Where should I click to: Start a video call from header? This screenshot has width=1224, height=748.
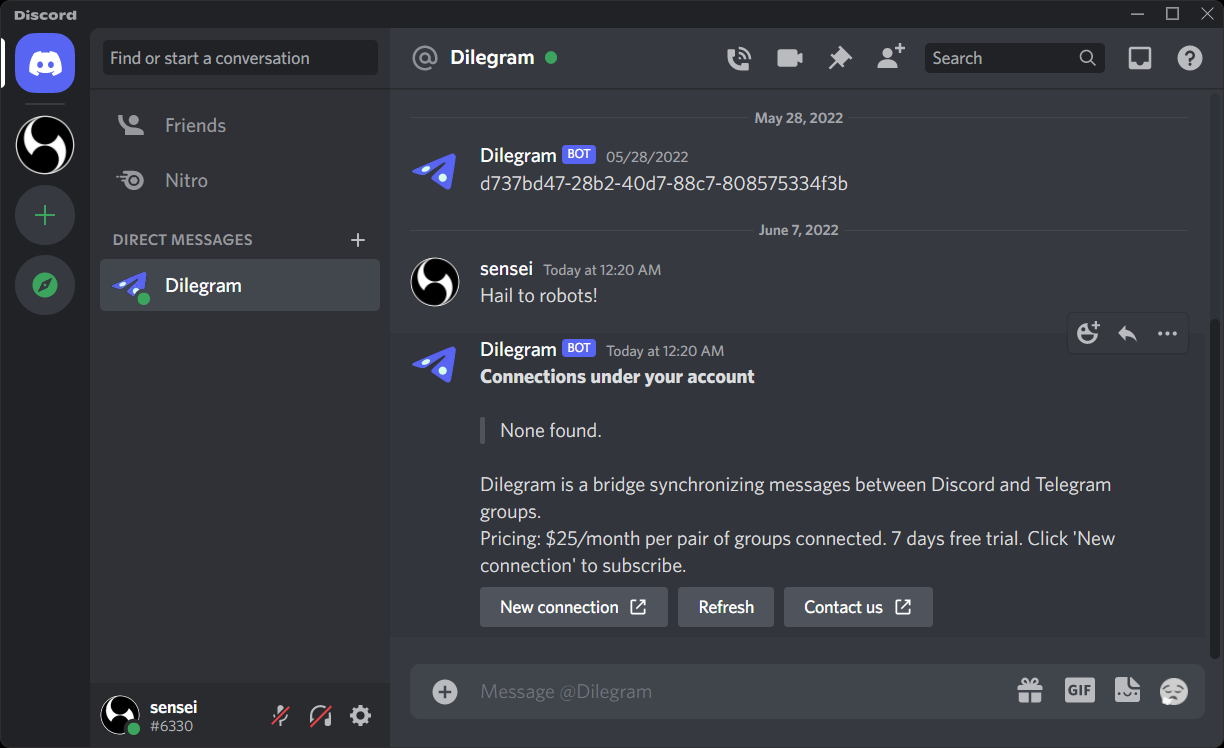click(790, 58)
